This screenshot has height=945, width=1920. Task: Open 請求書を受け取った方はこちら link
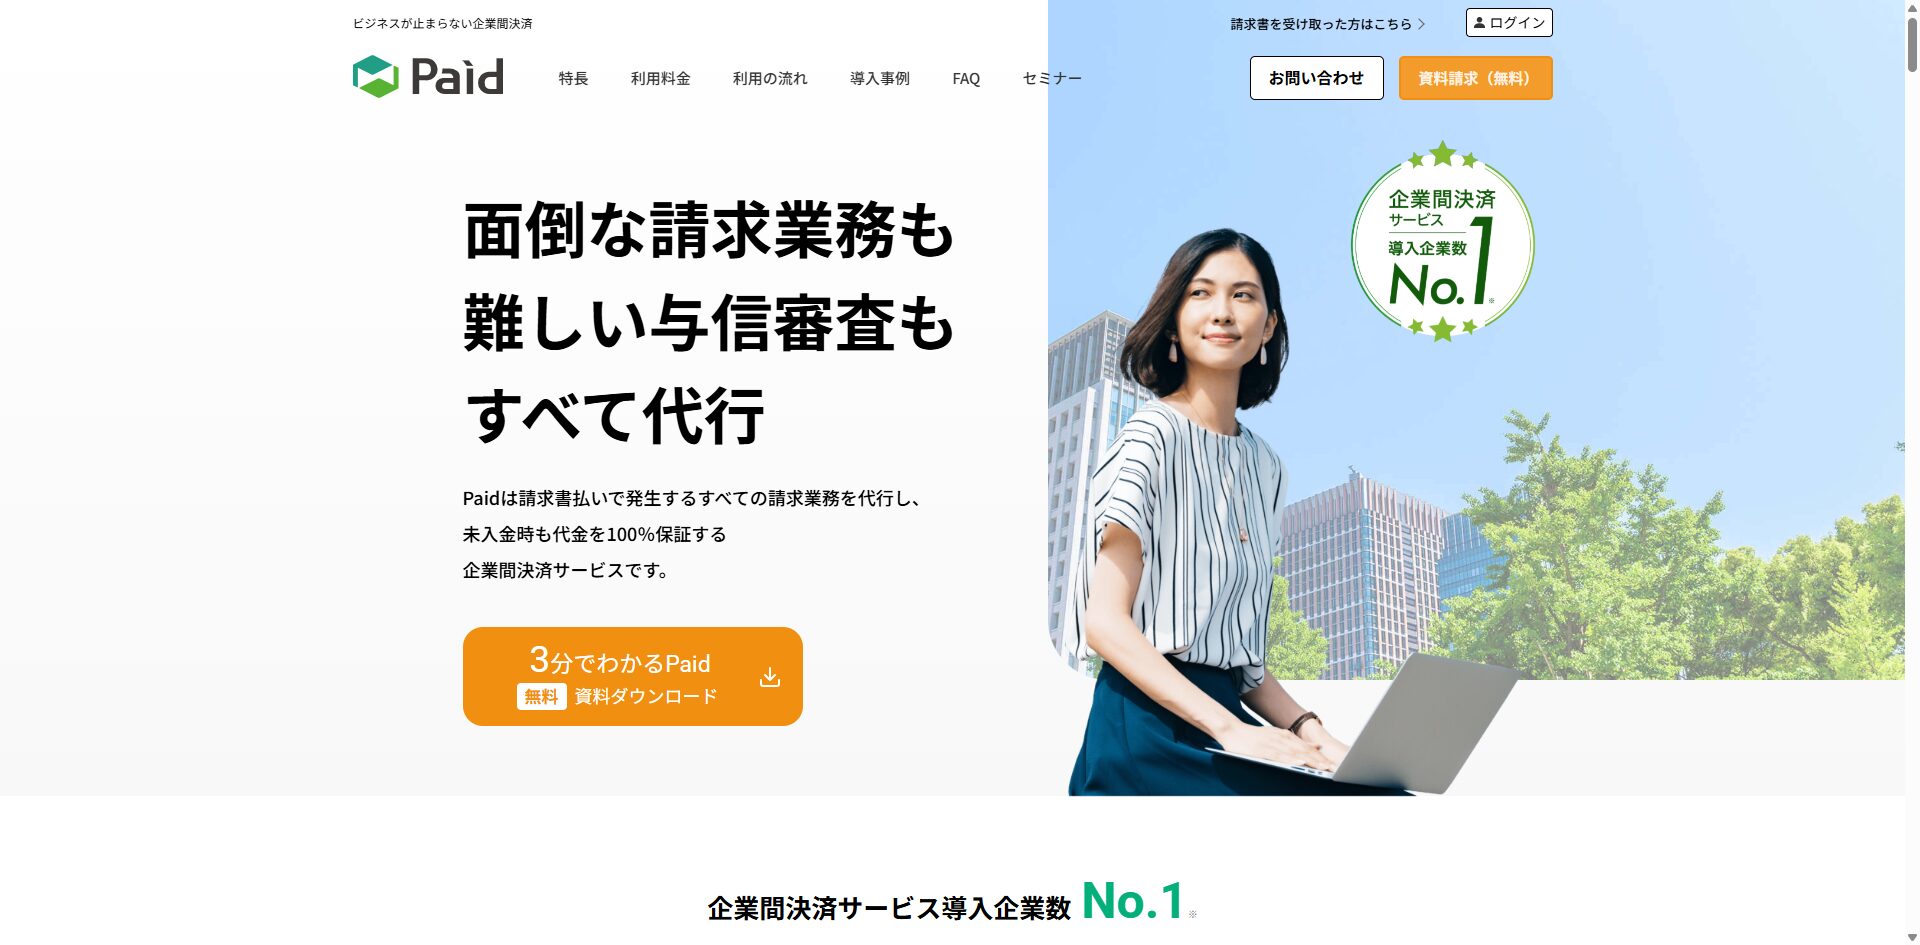tap(1320, 24)
